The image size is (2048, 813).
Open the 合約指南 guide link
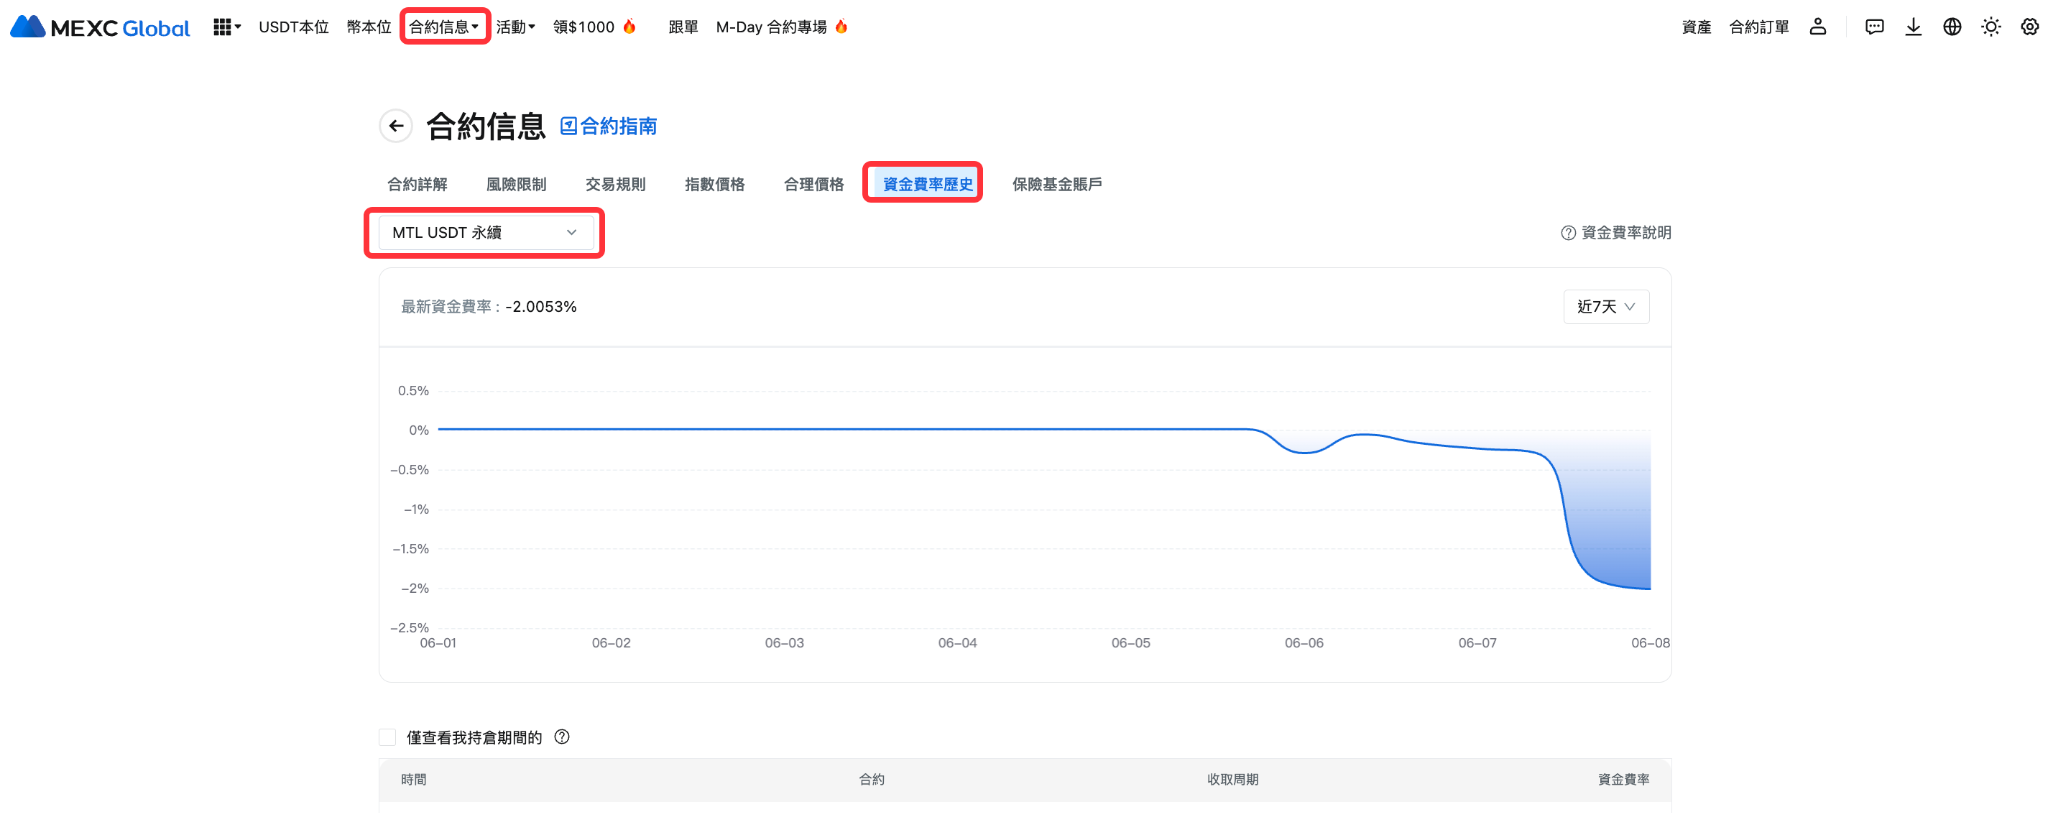coord(608,126)
